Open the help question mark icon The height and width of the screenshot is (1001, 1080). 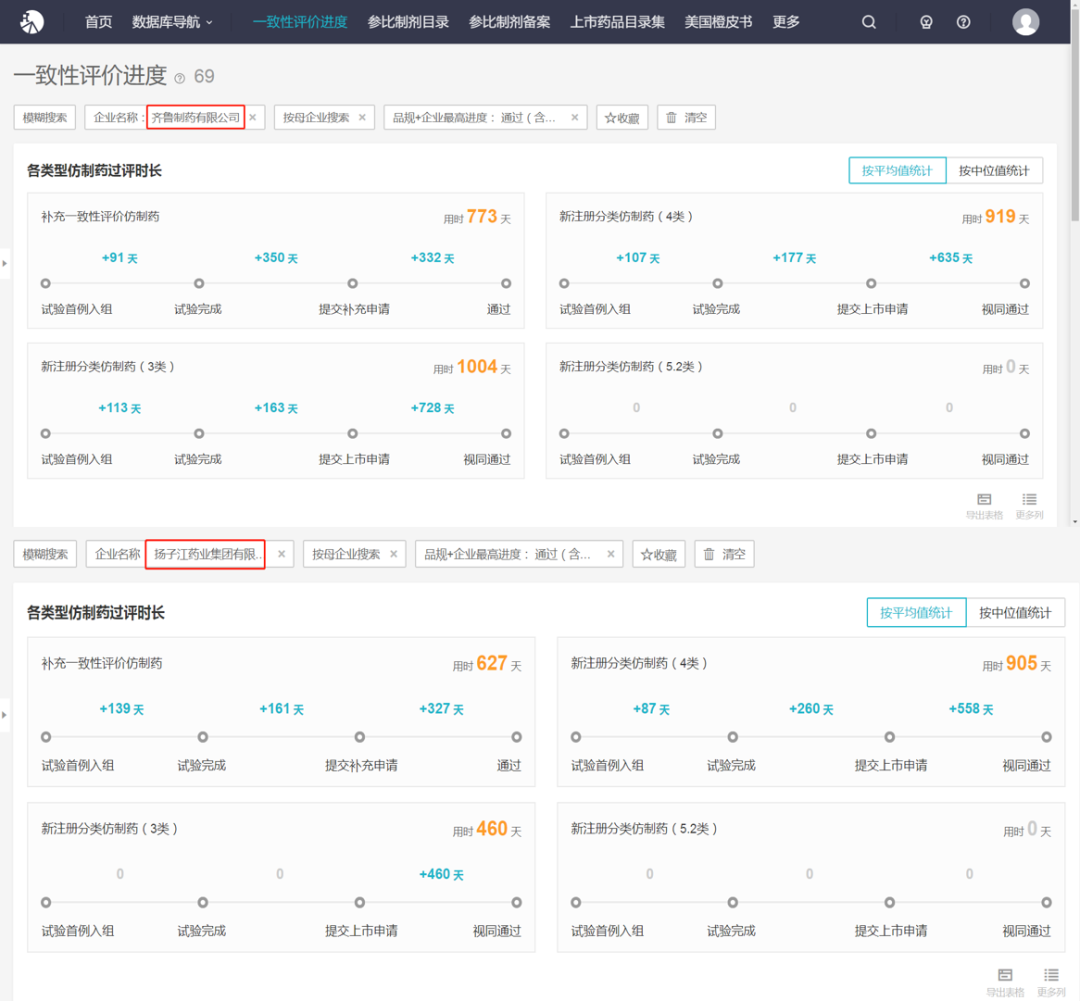tap(964, 22)
